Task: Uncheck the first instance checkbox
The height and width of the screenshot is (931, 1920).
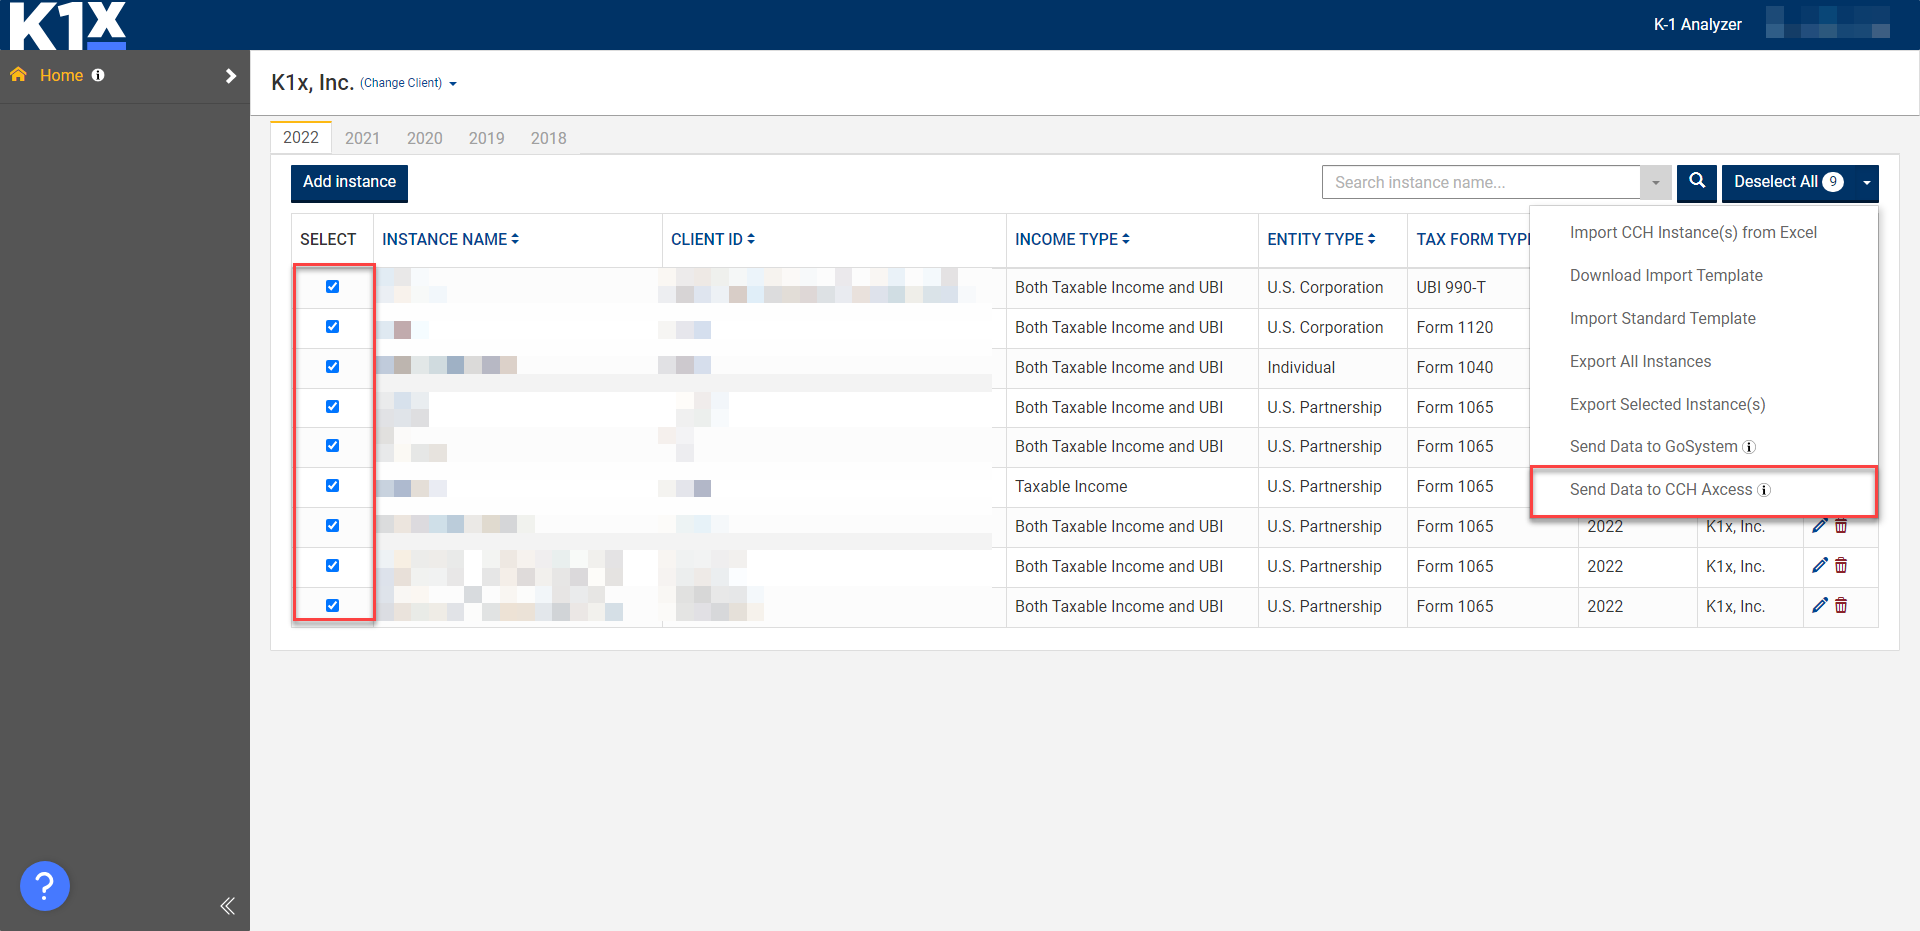Action: point(333,287)
